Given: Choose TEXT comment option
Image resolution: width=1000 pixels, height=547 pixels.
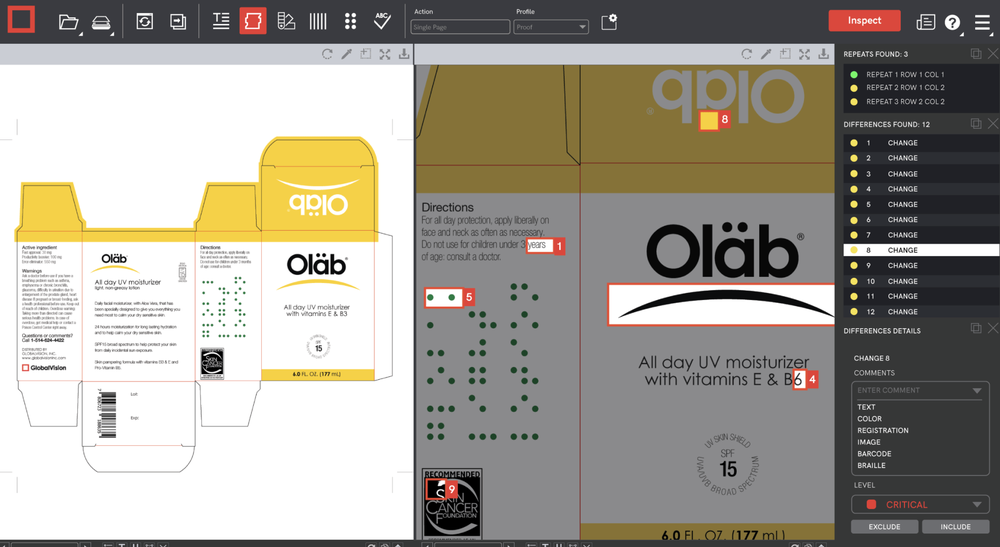Looking at the screenshot, I should [x=866, y=407].
